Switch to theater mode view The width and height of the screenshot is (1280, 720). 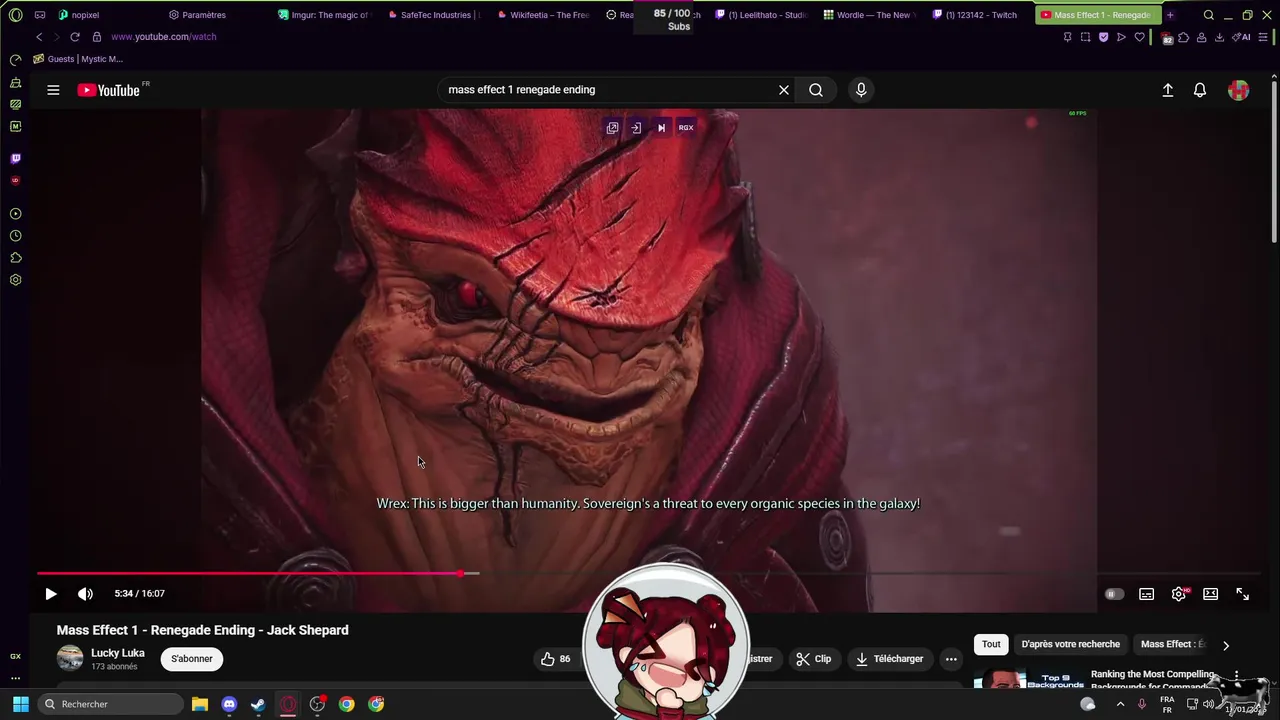[1211, 594]
